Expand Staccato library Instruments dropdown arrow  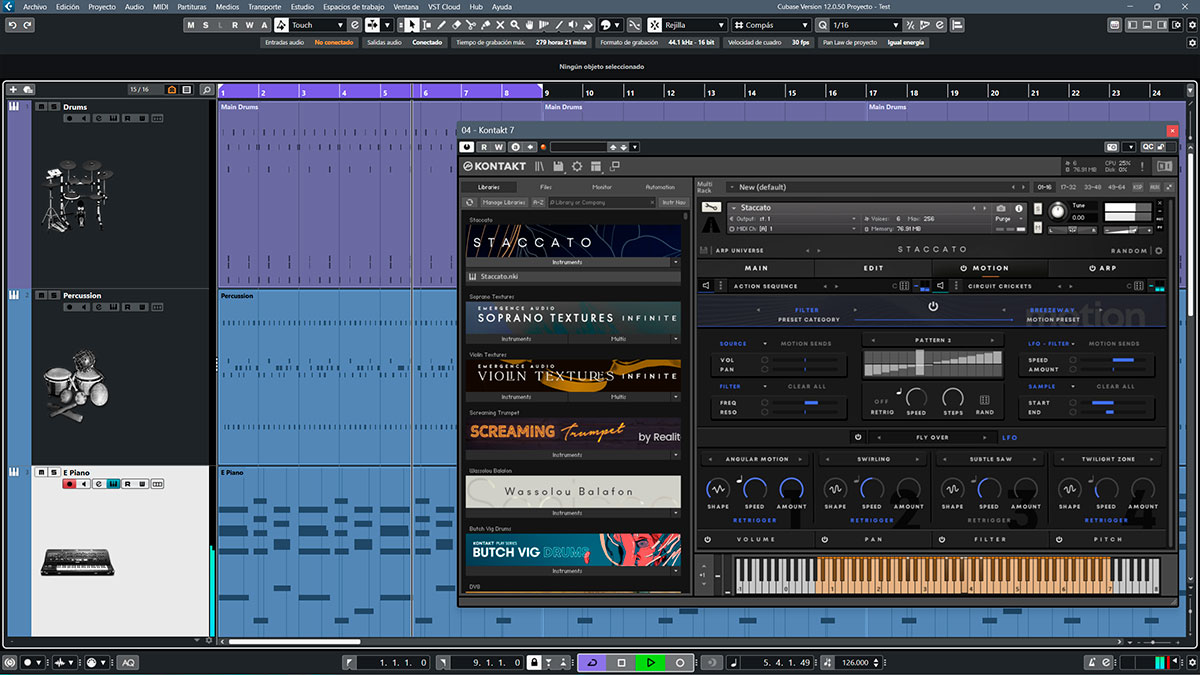click(676, 262)
